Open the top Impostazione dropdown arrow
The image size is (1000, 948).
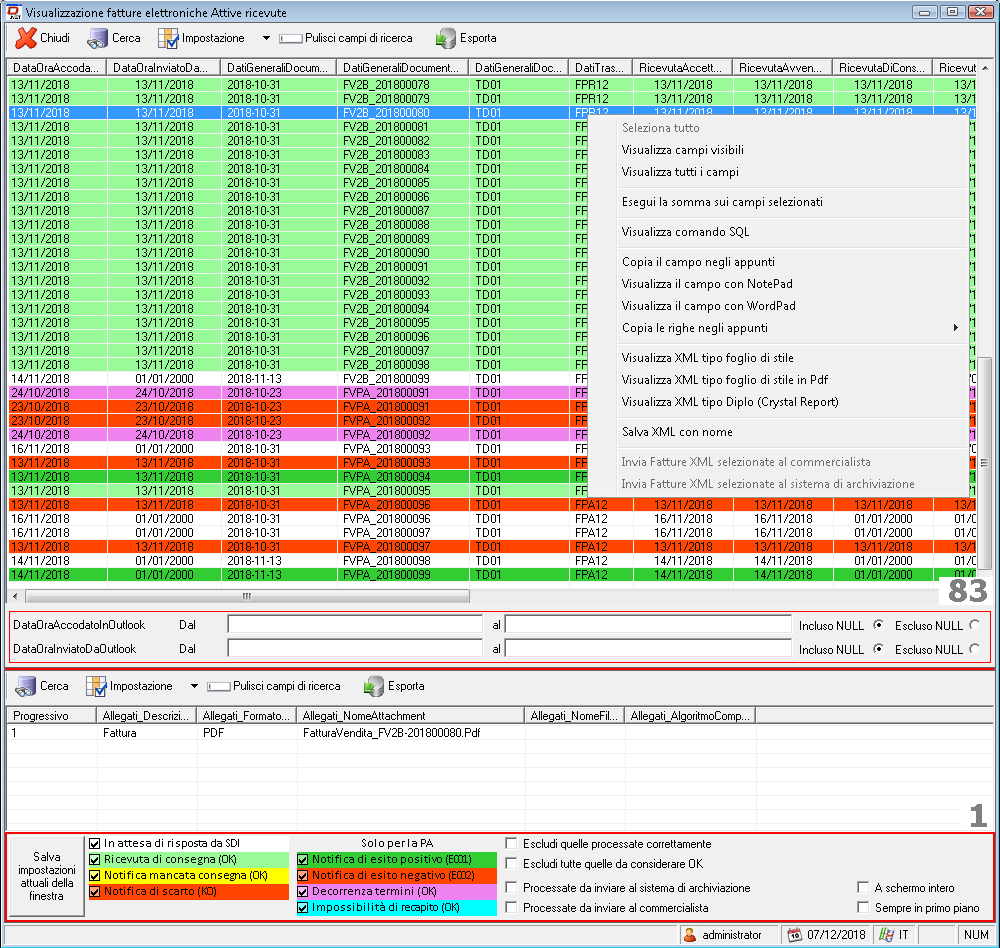pos(266,38)
